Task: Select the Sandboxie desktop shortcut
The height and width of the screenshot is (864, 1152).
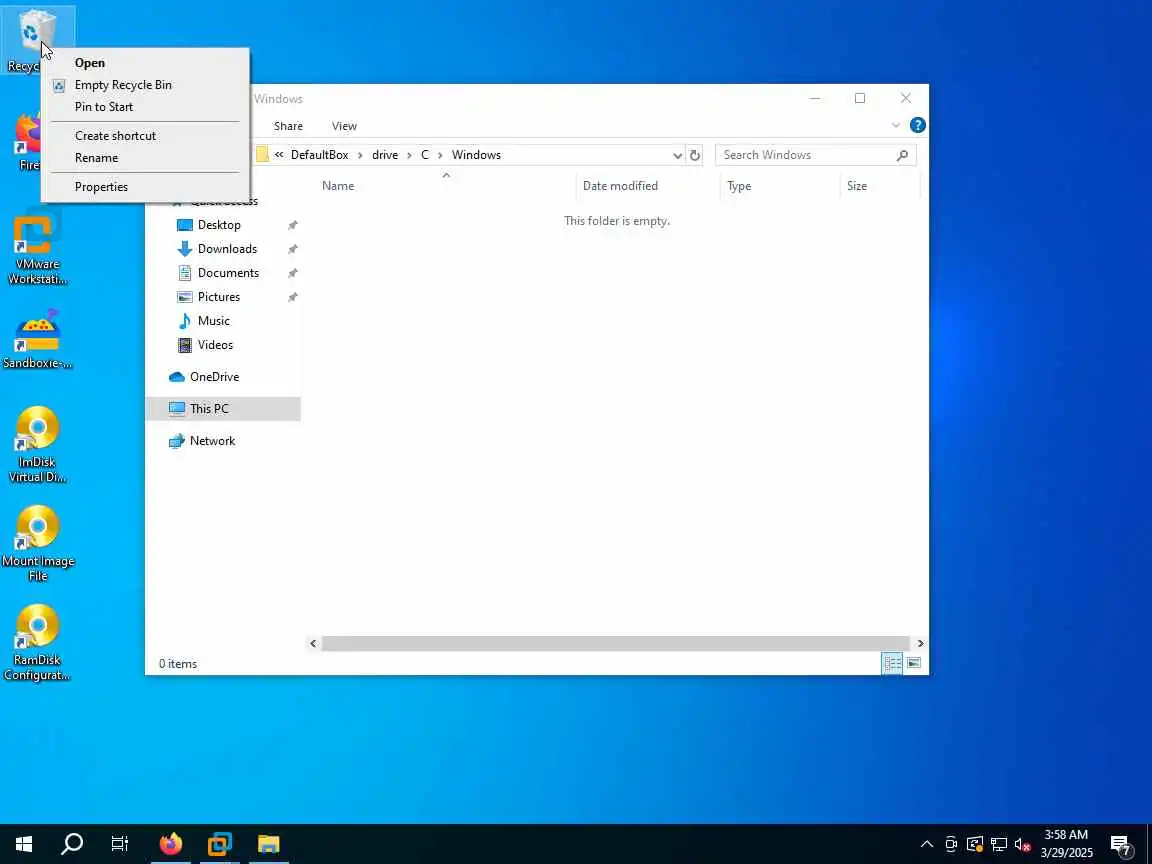Action: 37,339
